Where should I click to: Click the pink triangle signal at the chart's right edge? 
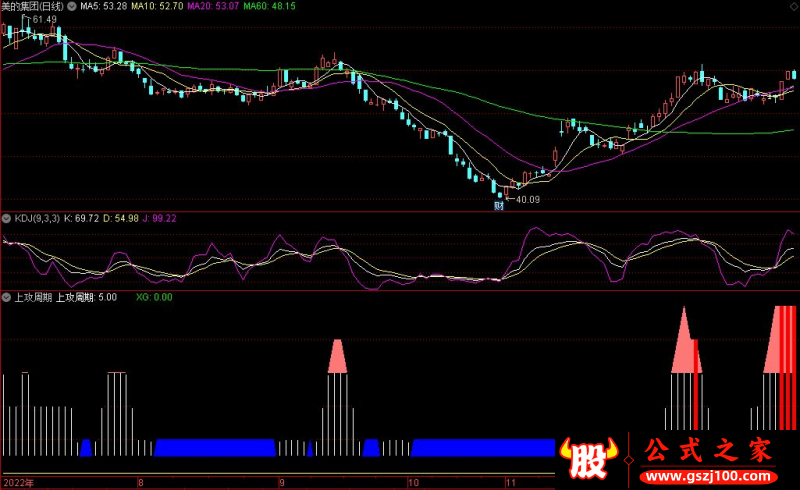pyautogui.click(x=775, y=340)
